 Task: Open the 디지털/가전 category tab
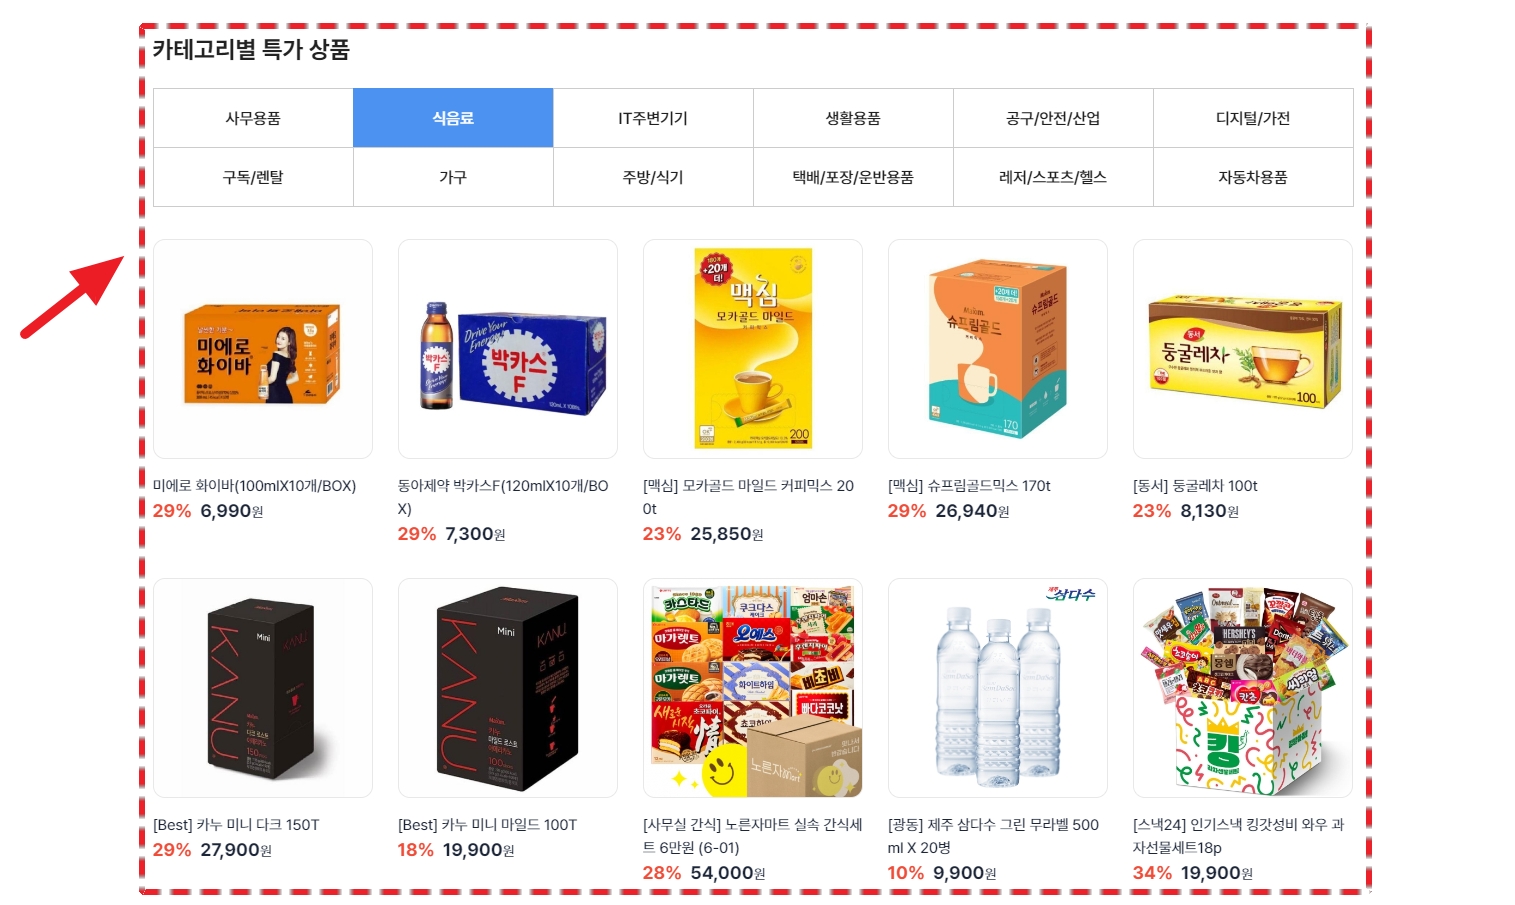click(1253, 118)
